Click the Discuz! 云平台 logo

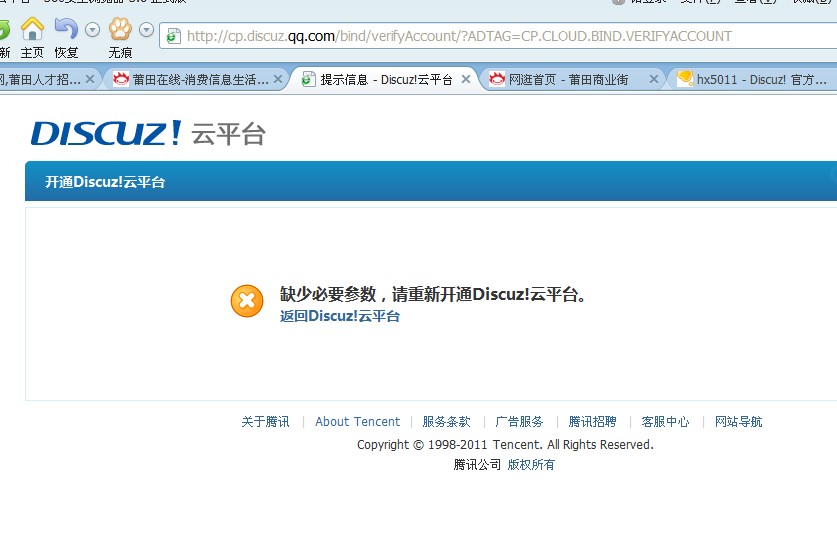(148, 133)
